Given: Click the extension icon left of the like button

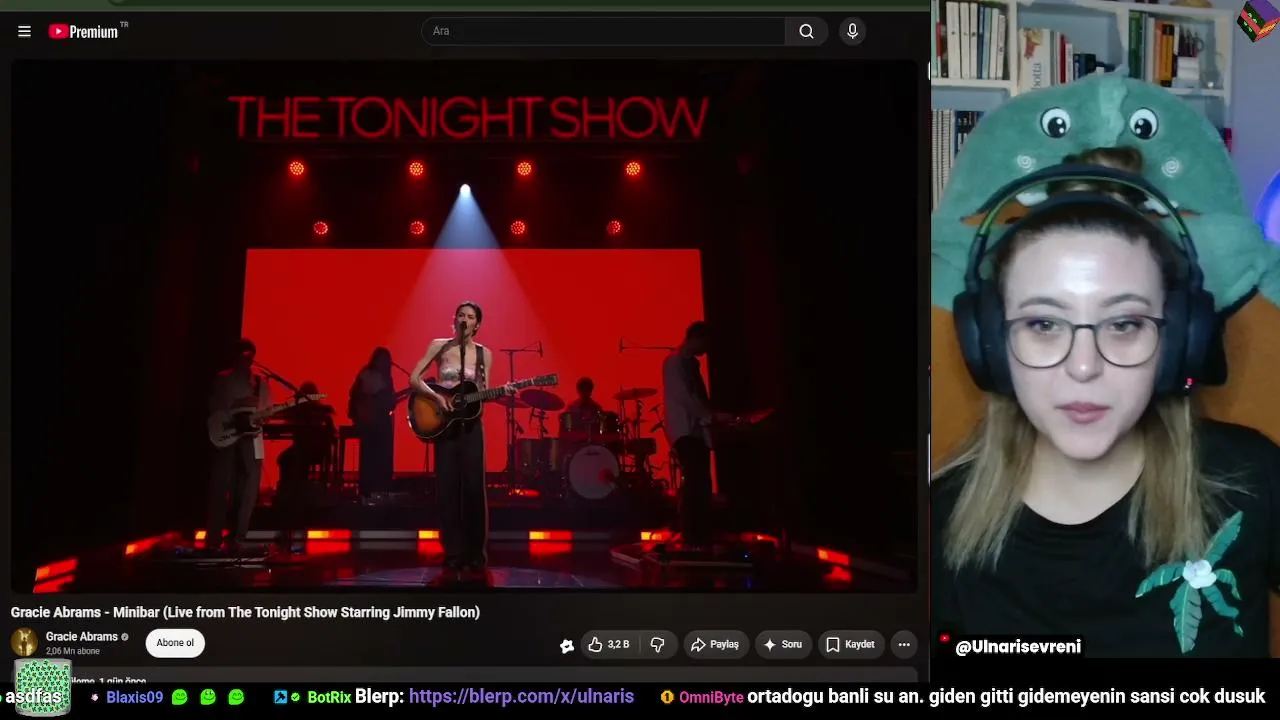Looking at the screenshot, I should pyautogui.click(x=567, y=645).
